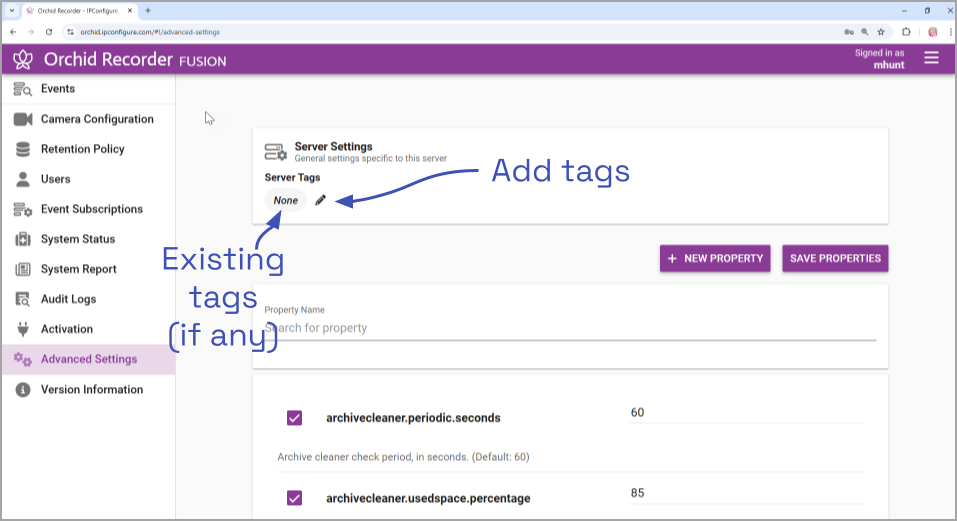This screenshot has height=521, width=957.
Task: Click Save Properties button
Action: 835,258
